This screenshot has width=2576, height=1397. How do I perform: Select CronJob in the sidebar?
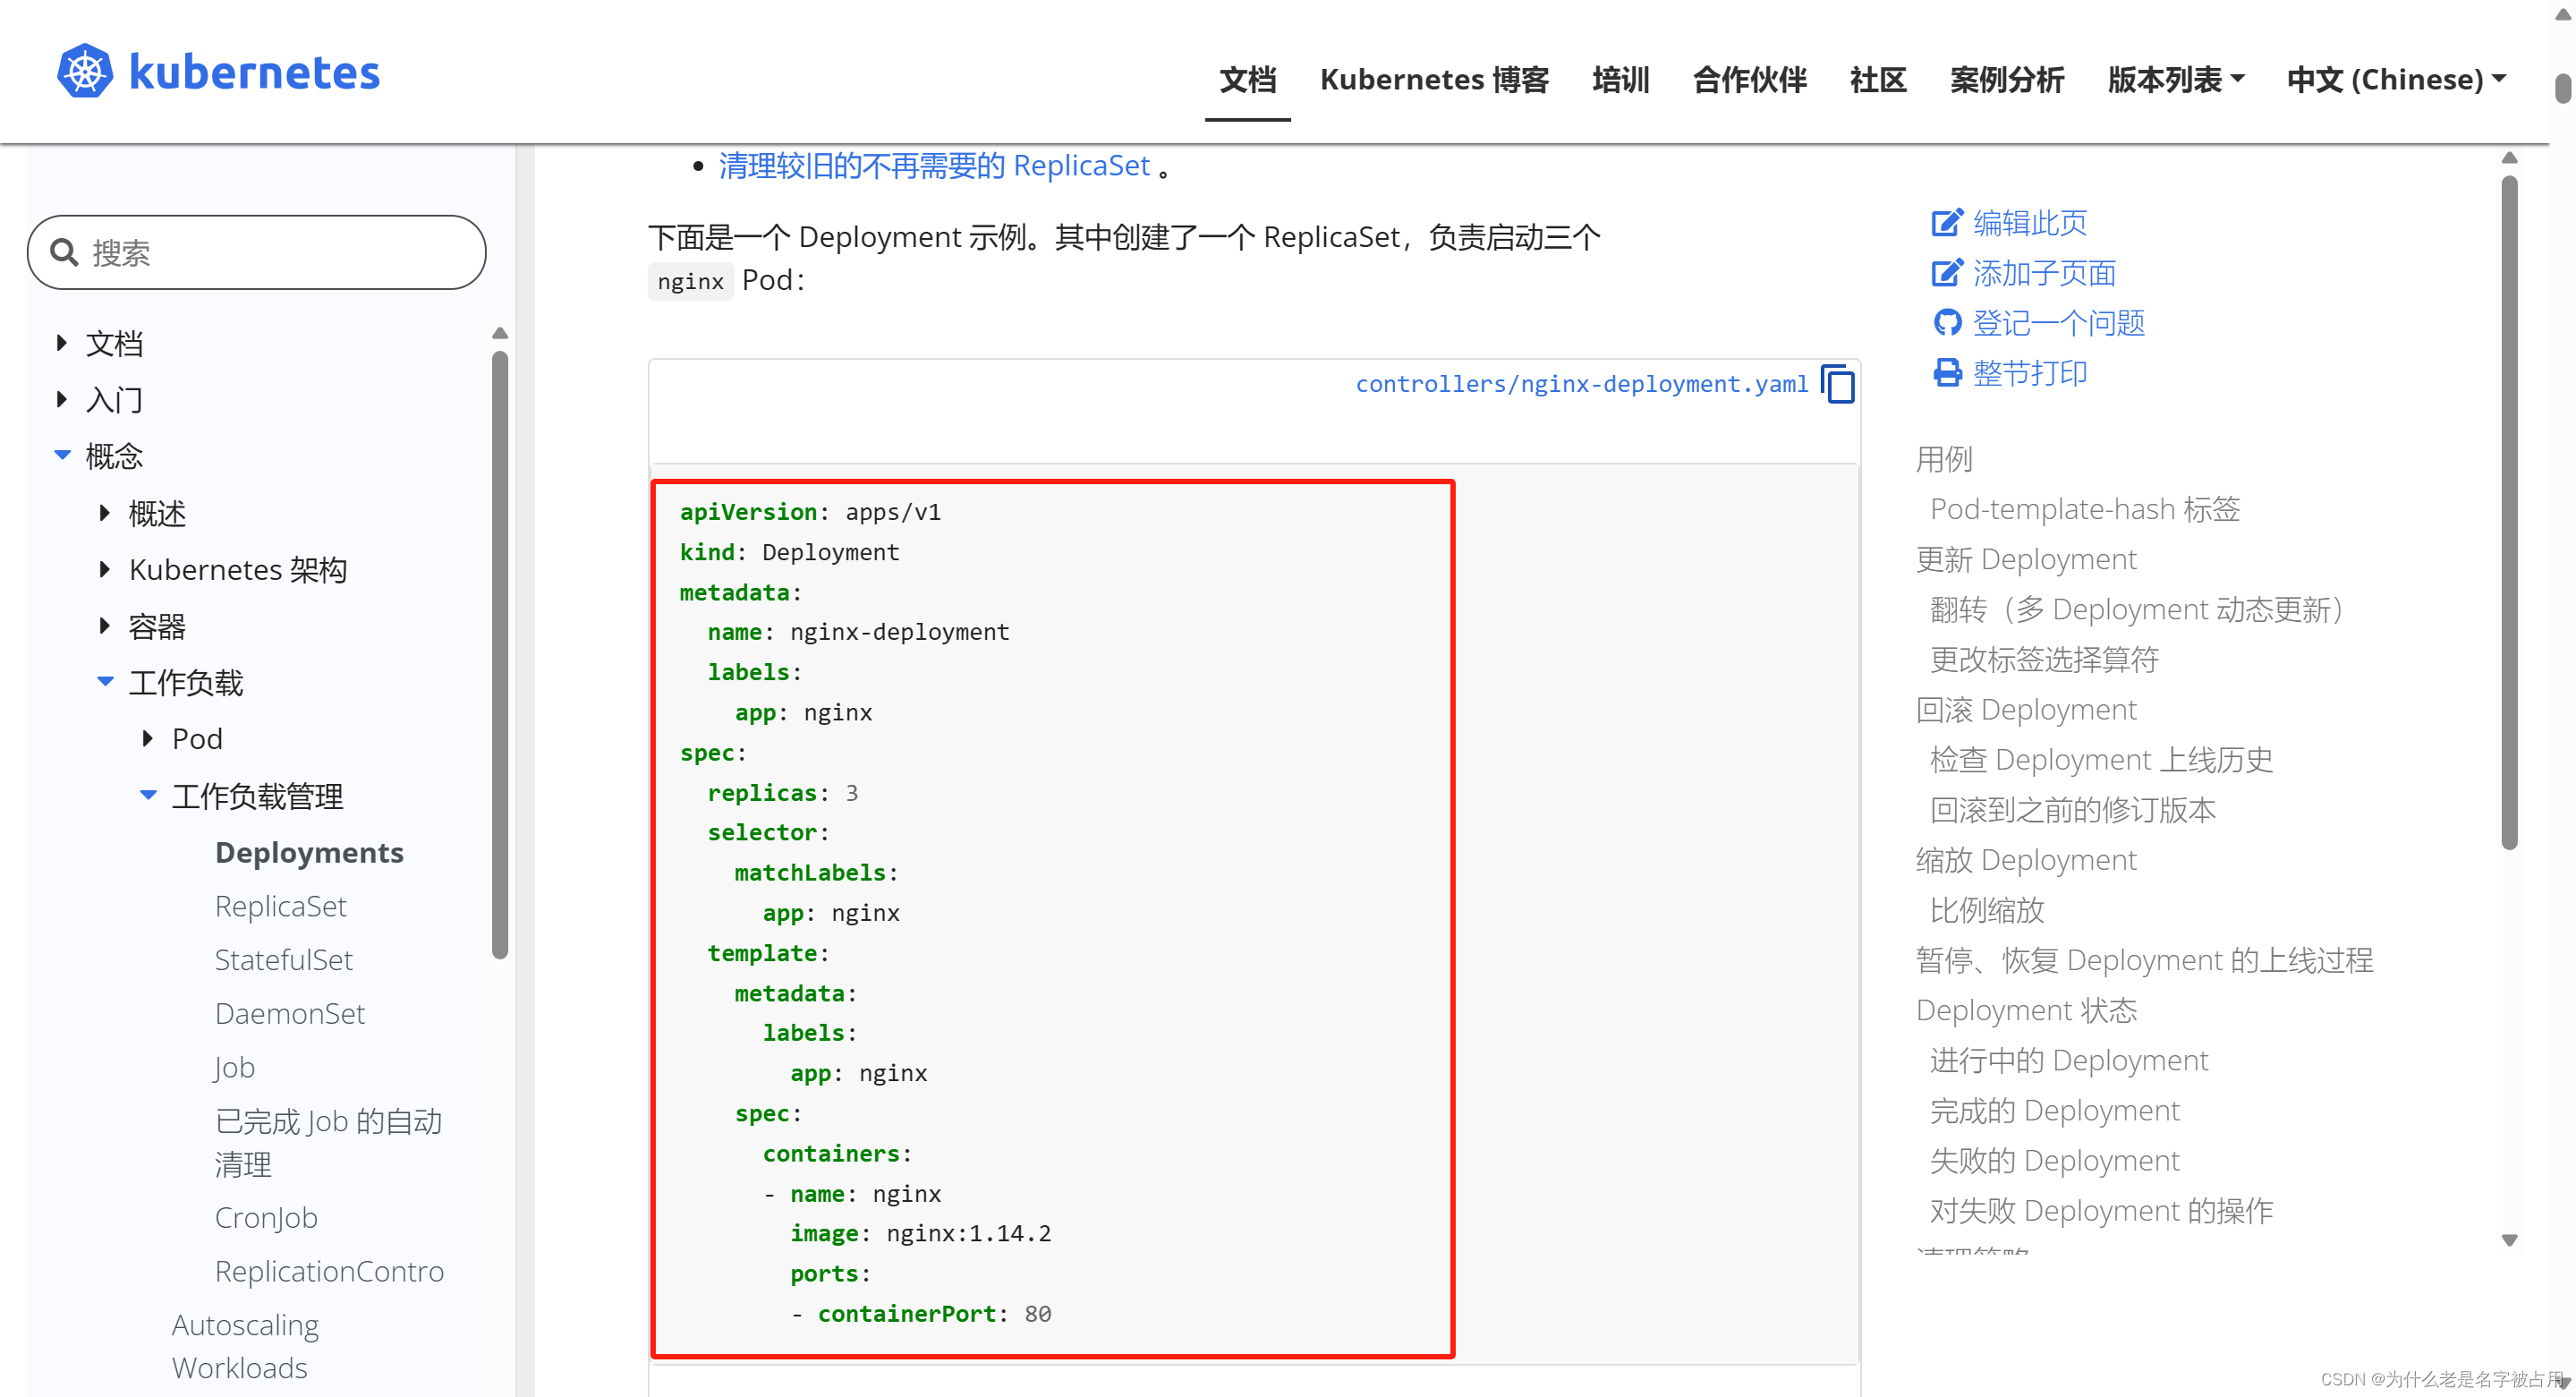pos(266,1217)
